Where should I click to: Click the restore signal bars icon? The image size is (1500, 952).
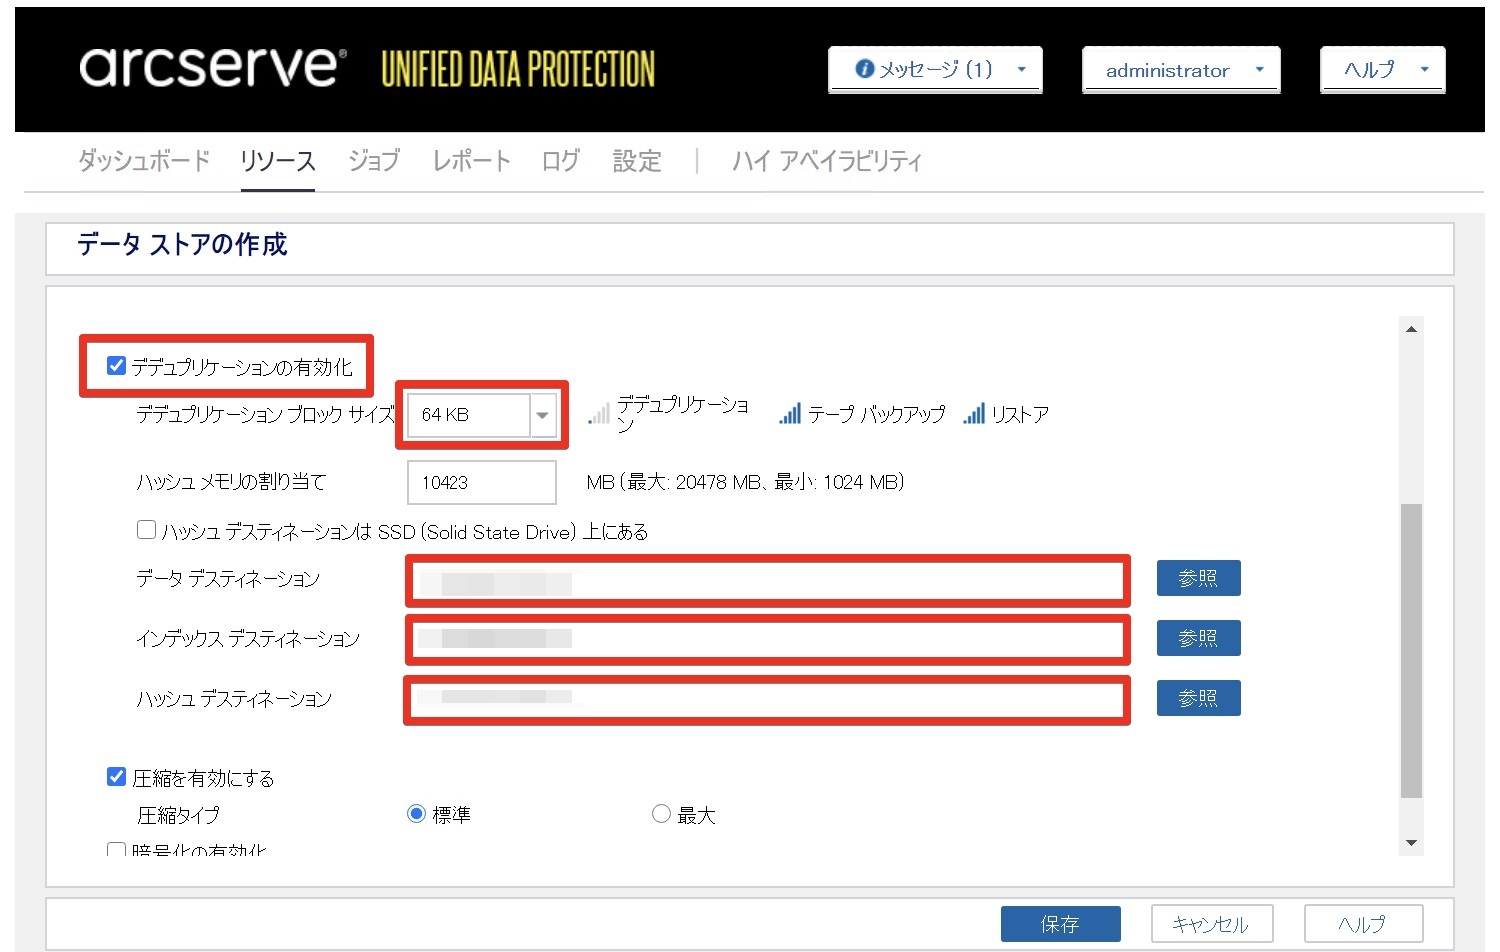[x=974, y=414]
